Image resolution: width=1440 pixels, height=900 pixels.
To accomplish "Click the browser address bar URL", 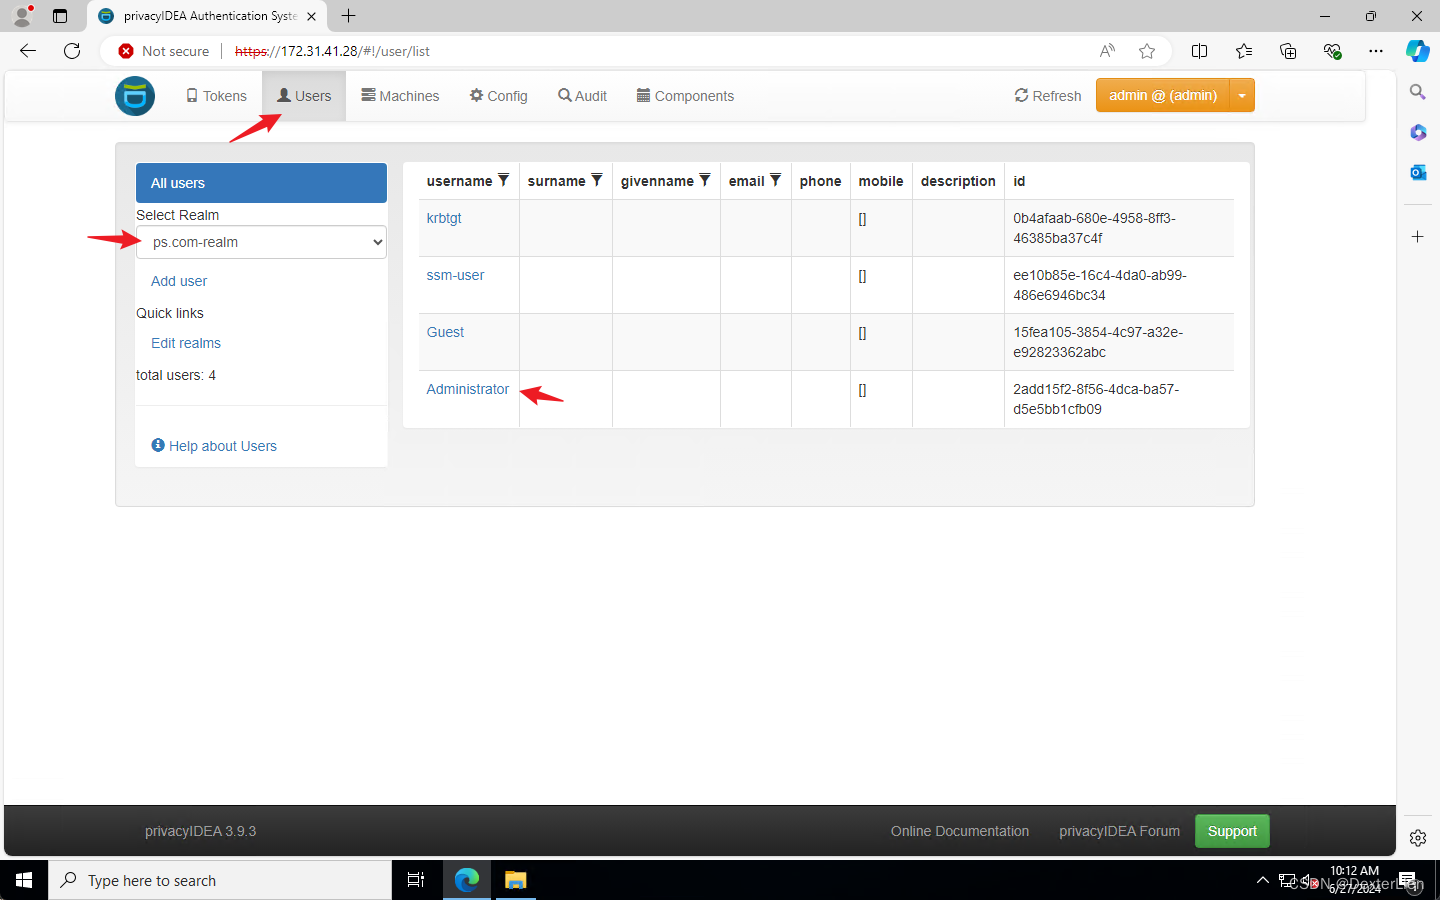I will click(x=332, y=51).
